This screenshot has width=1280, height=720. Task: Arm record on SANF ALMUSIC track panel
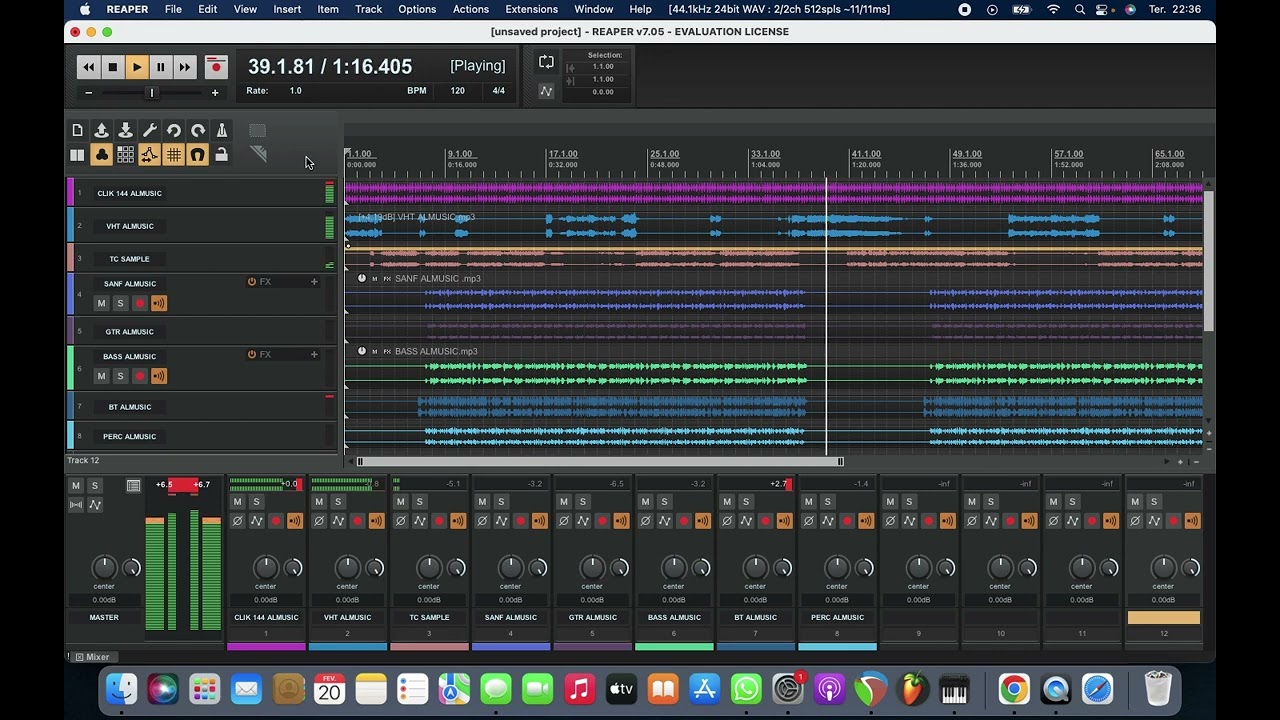coord(139,303)
